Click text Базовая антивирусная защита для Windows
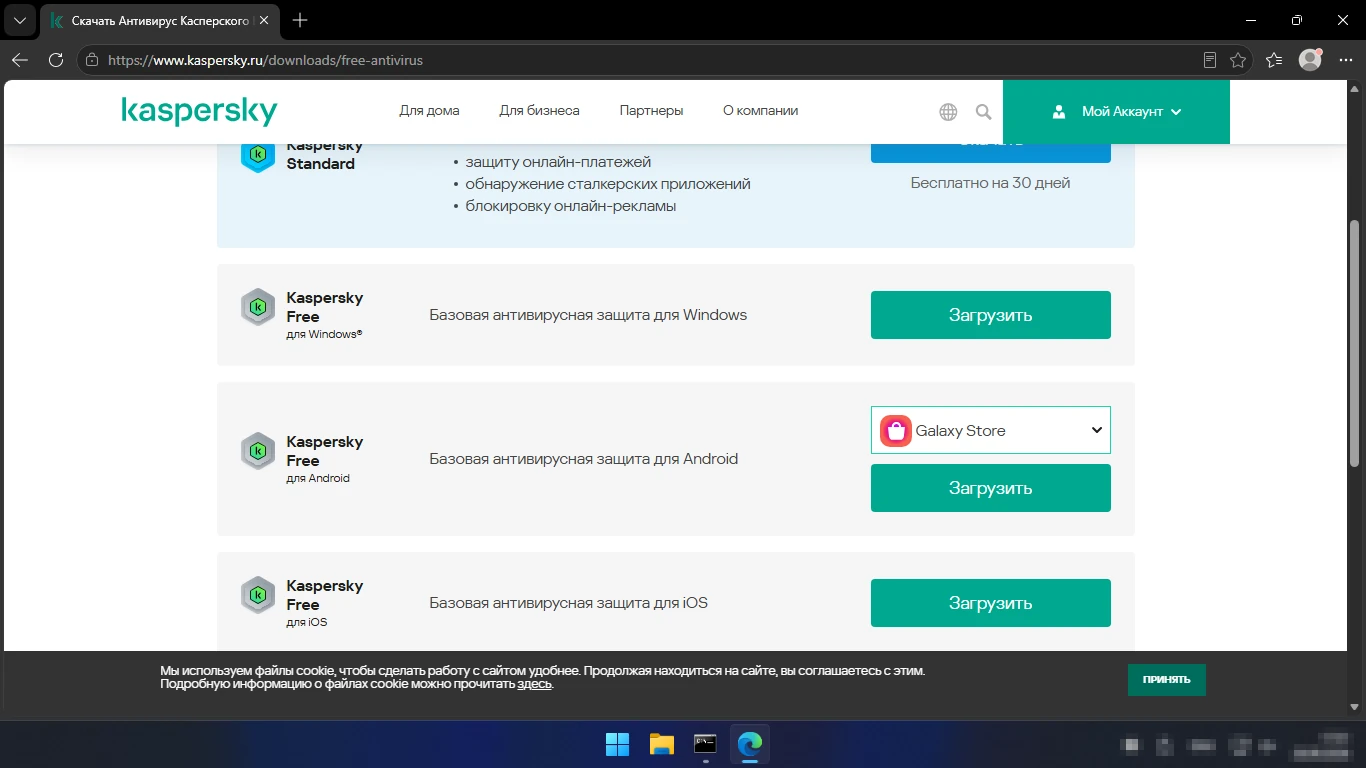1366x768 pixels. point(588,315)
